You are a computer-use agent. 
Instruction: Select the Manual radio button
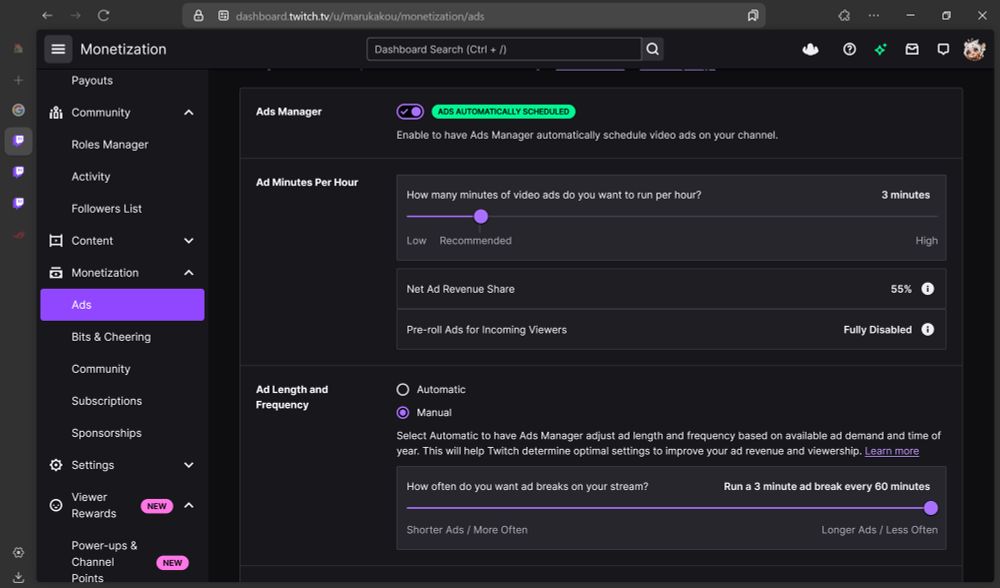pyautogui.click(x=403, y=413)
